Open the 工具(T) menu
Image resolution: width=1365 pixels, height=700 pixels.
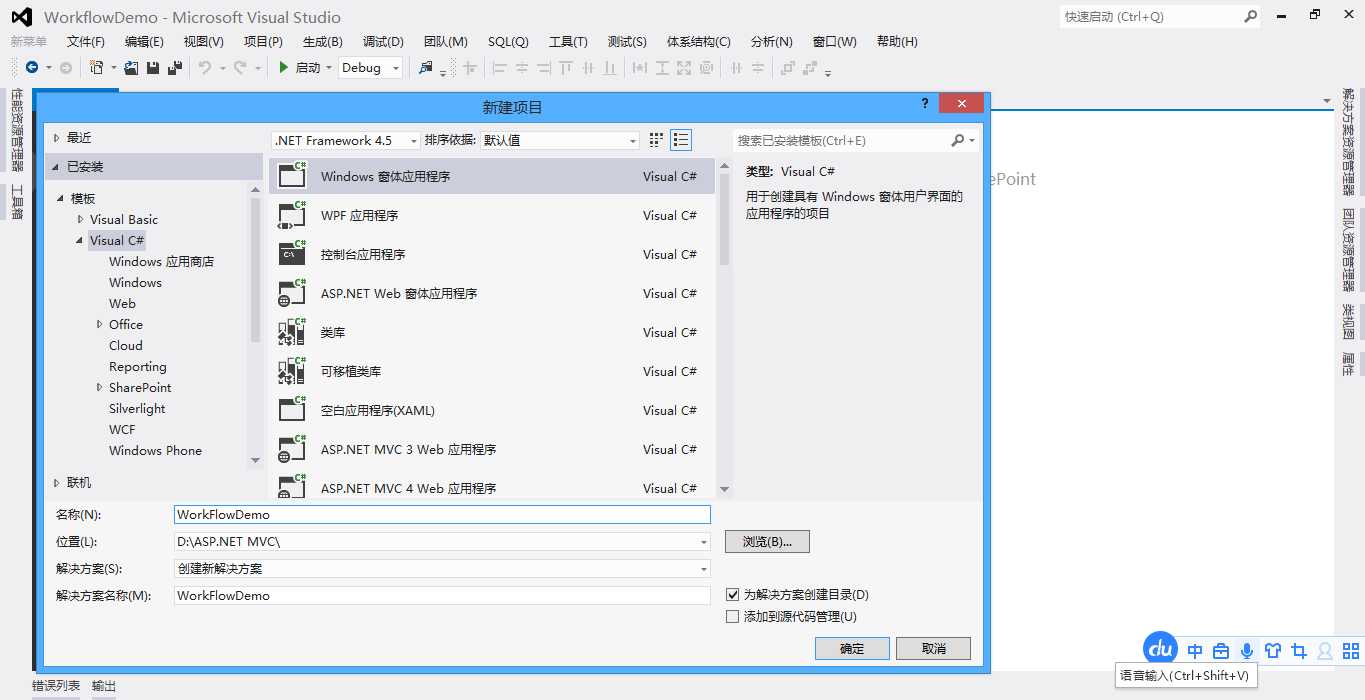pyautogui.click(x=568, y=41)
